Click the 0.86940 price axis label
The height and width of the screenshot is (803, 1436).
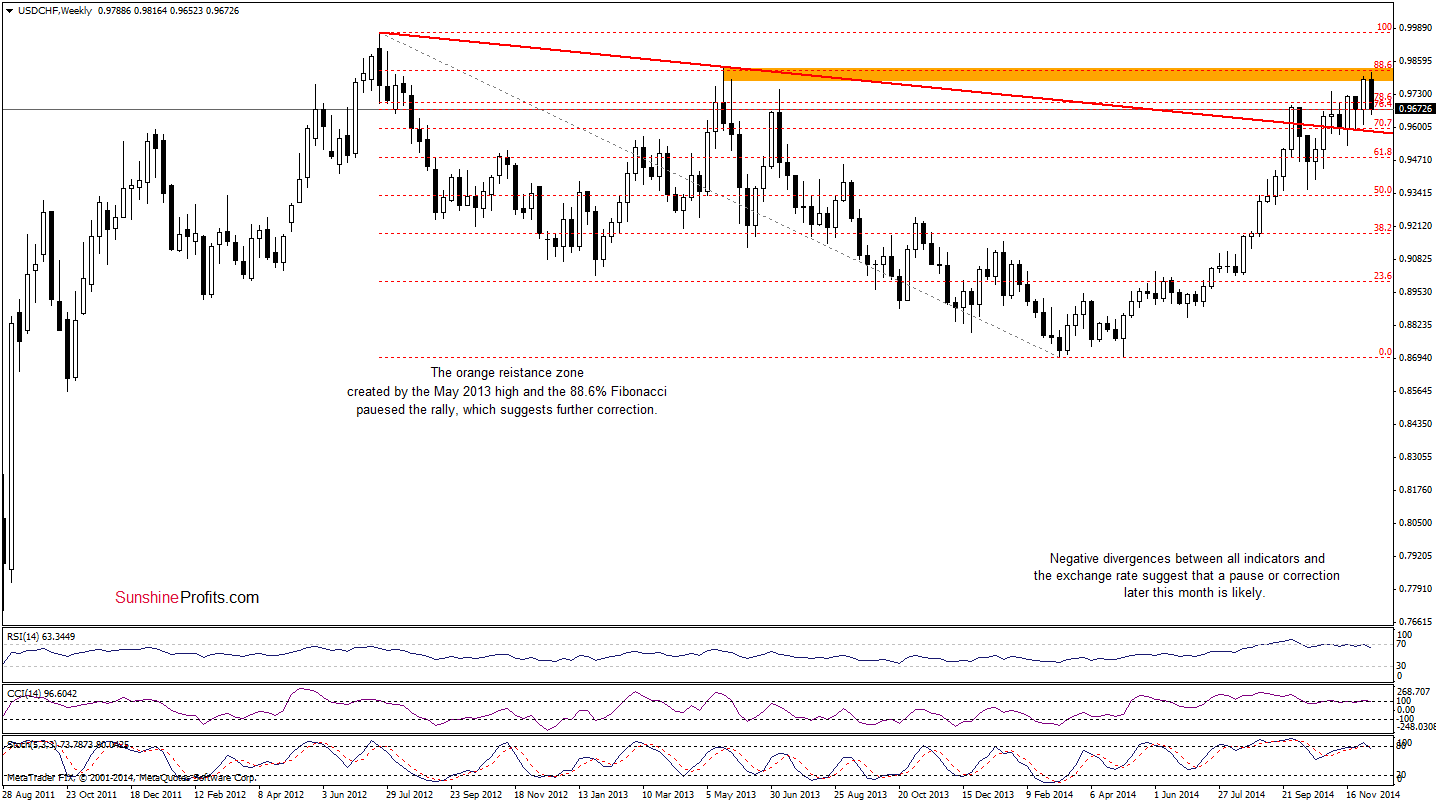(1415, 358)
